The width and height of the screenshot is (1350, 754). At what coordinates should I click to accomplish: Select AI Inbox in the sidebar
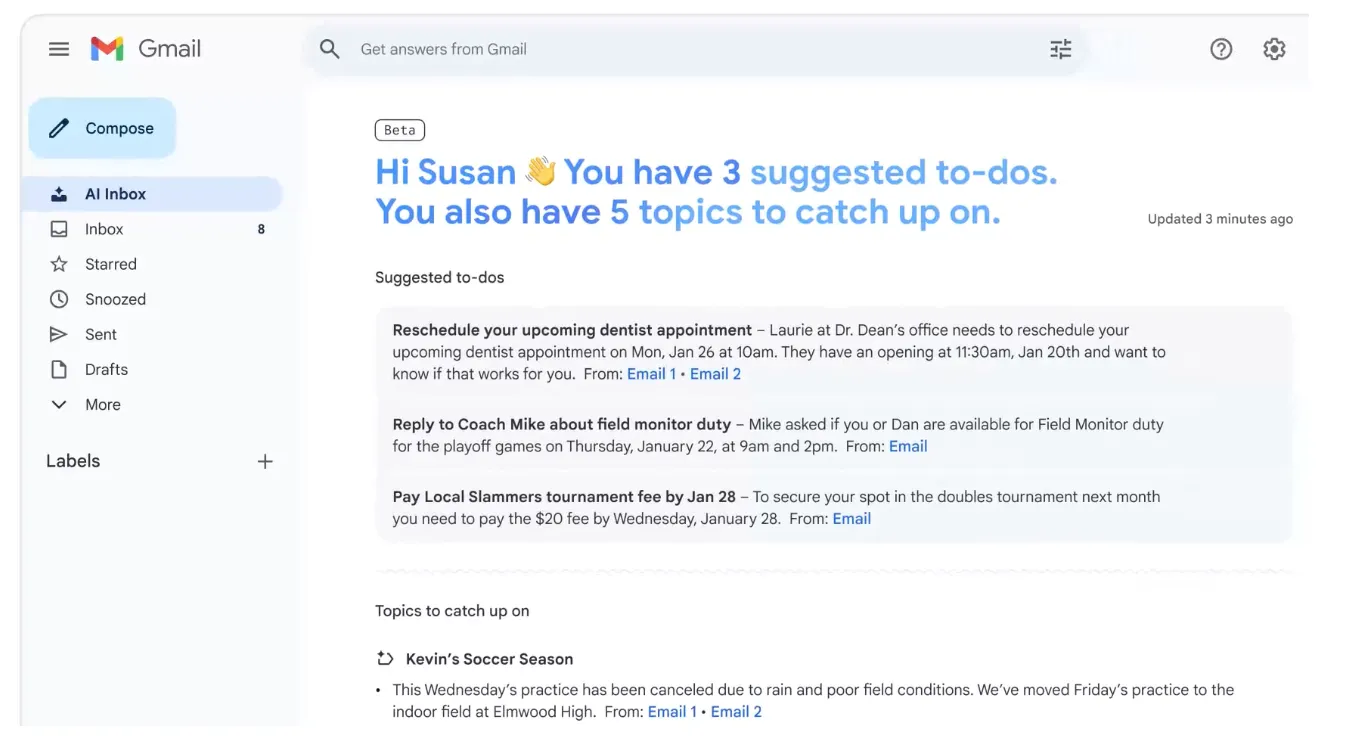[115, 194]
